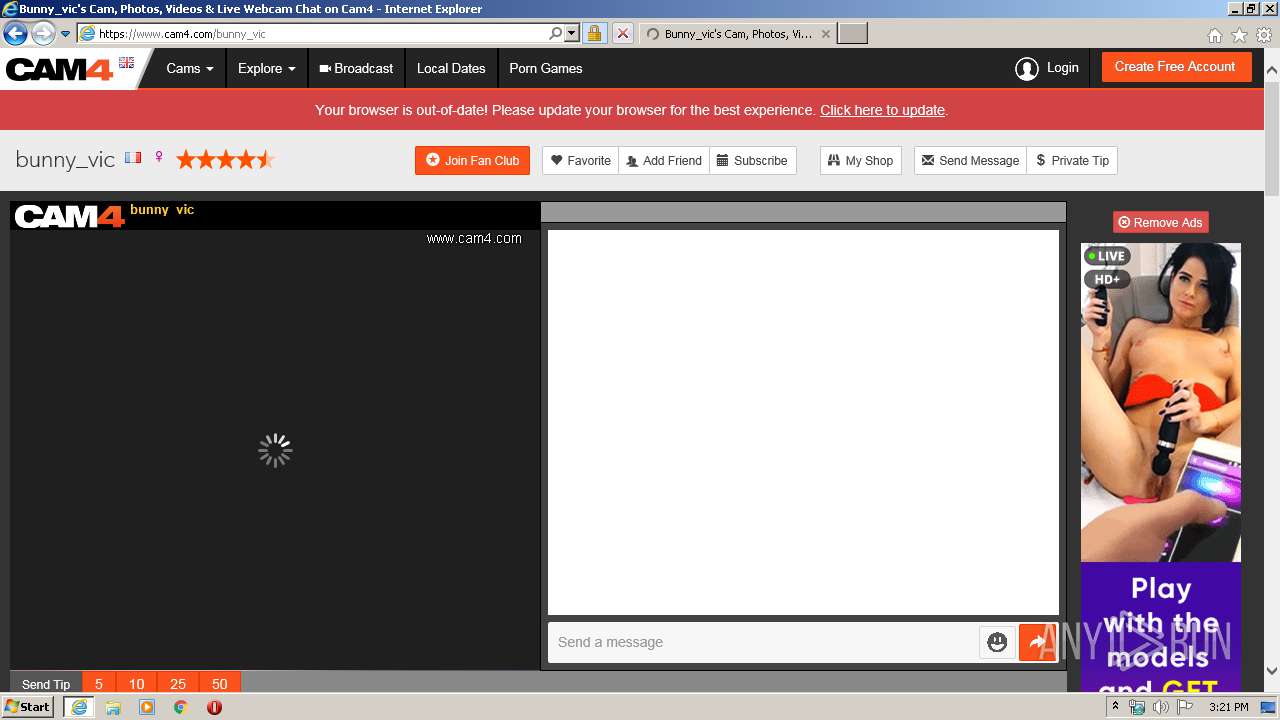Click the Remove Ads button
The height and width of the screenshot is (720, 1280).
(x=1160, y=222)
